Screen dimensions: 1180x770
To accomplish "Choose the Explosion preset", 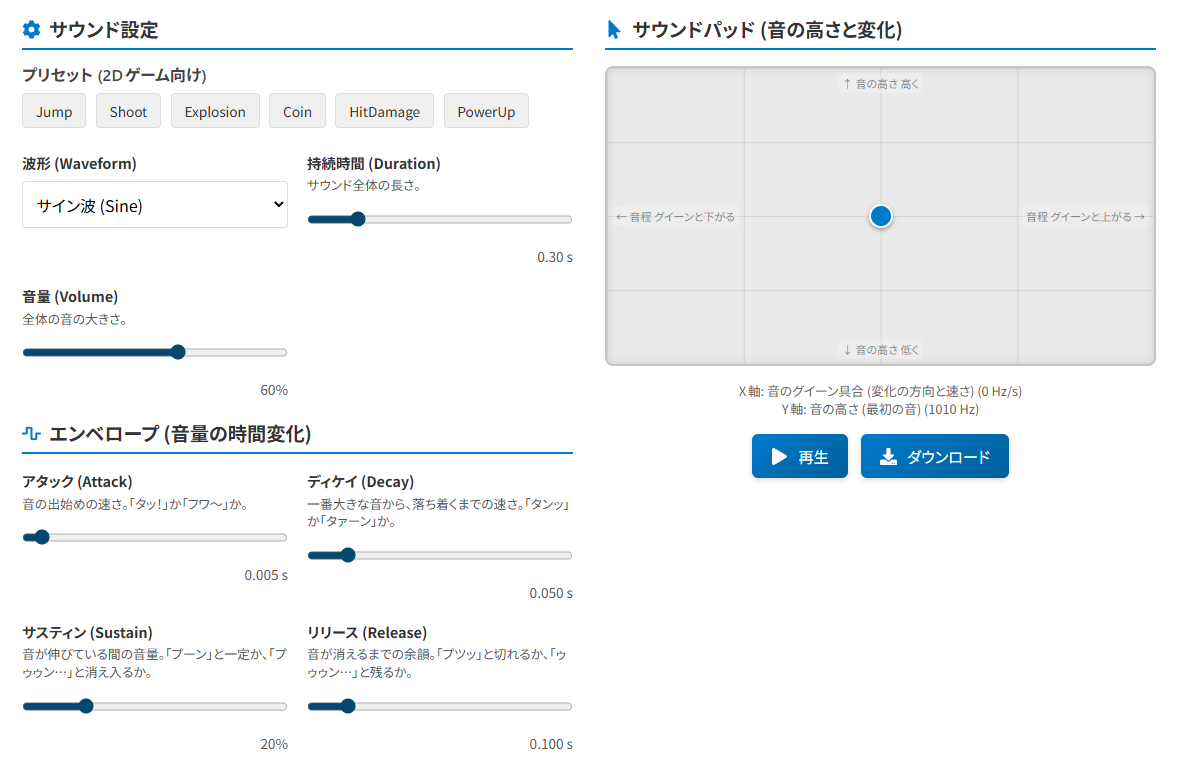I will point(215,112).
